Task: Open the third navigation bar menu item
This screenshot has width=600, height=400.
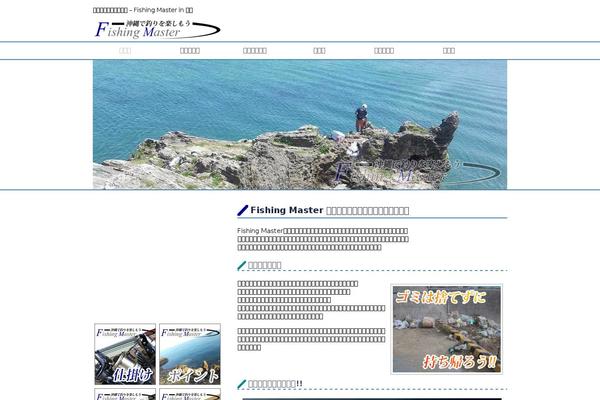Action: point(255,50)
